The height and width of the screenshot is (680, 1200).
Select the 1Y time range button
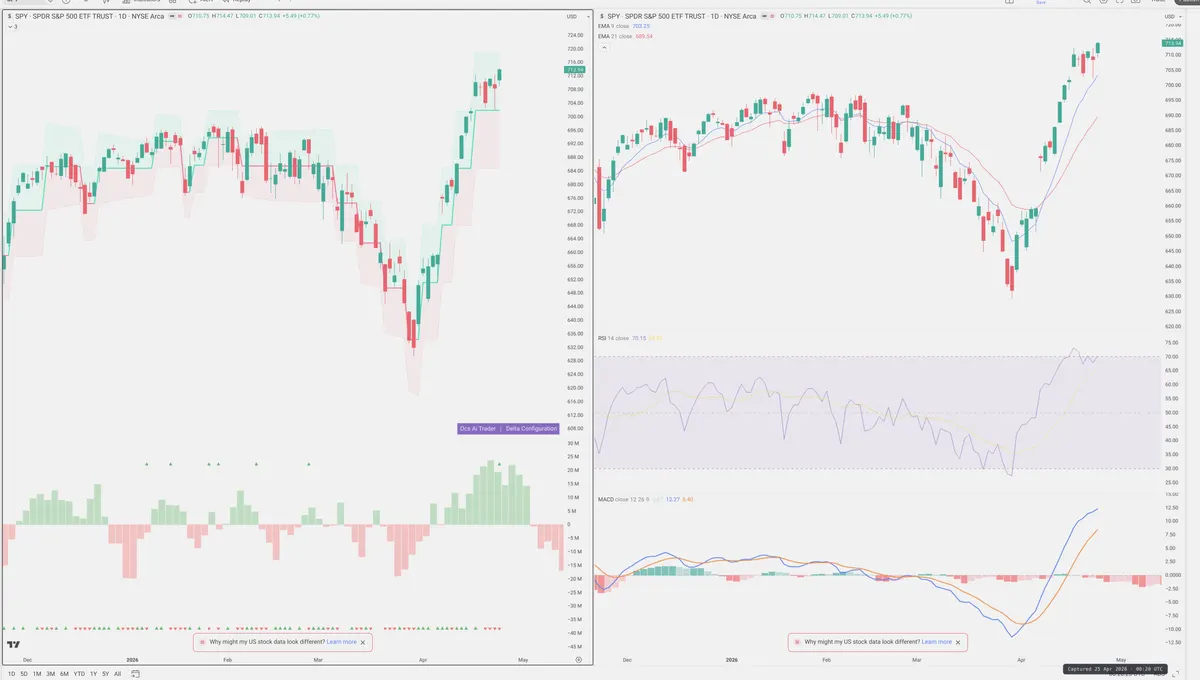tap(93, 674)
